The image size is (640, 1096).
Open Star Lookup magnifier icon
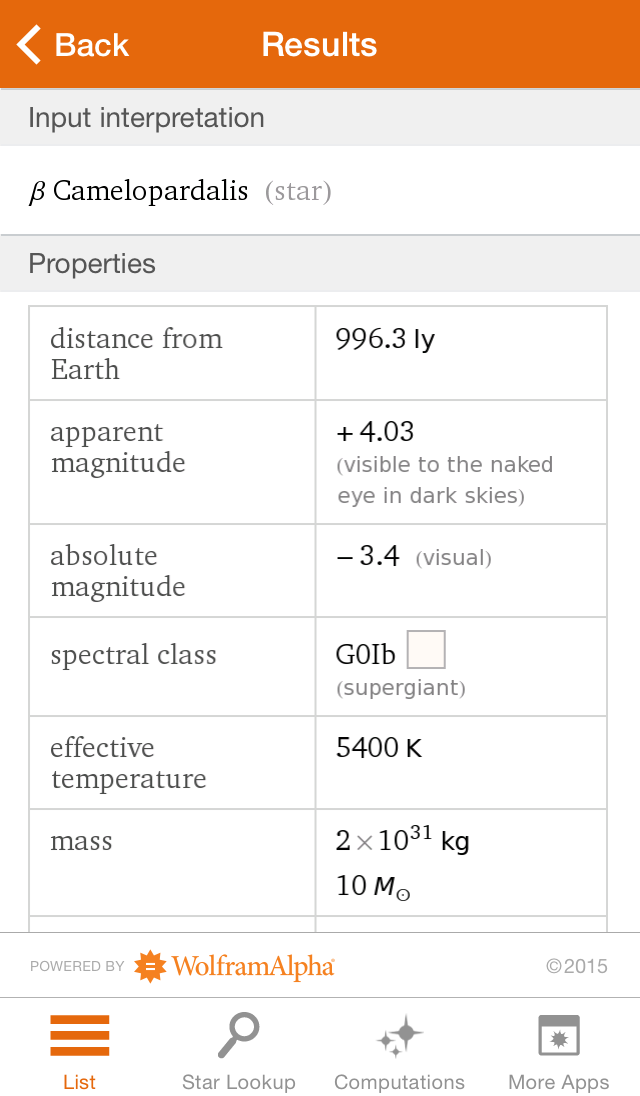pyautogui.click(x=238, y=1036)
